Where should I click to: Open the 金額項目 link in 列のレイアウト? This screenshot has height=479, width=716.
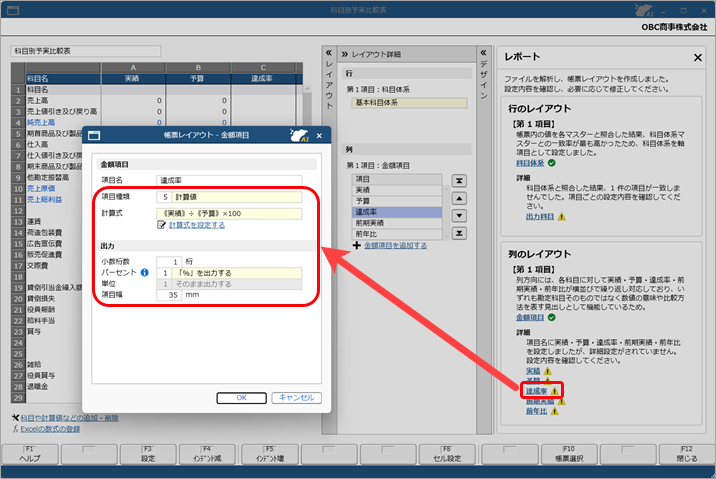pos(530,317)
